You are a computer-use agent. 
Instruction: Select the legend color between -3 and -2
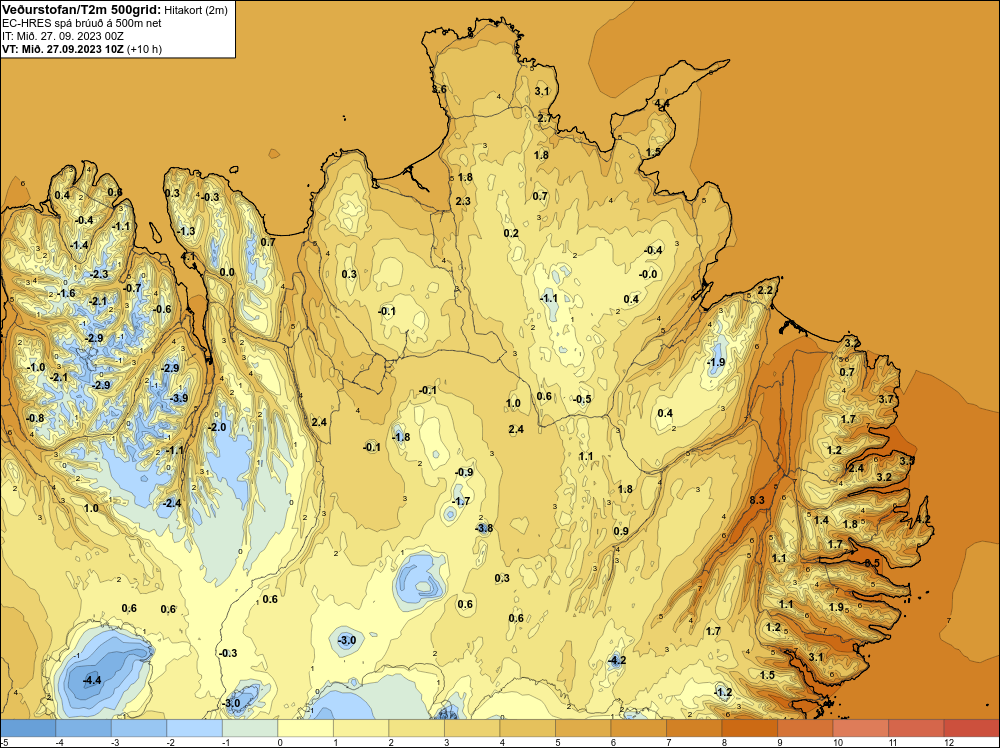click(139, 728)
